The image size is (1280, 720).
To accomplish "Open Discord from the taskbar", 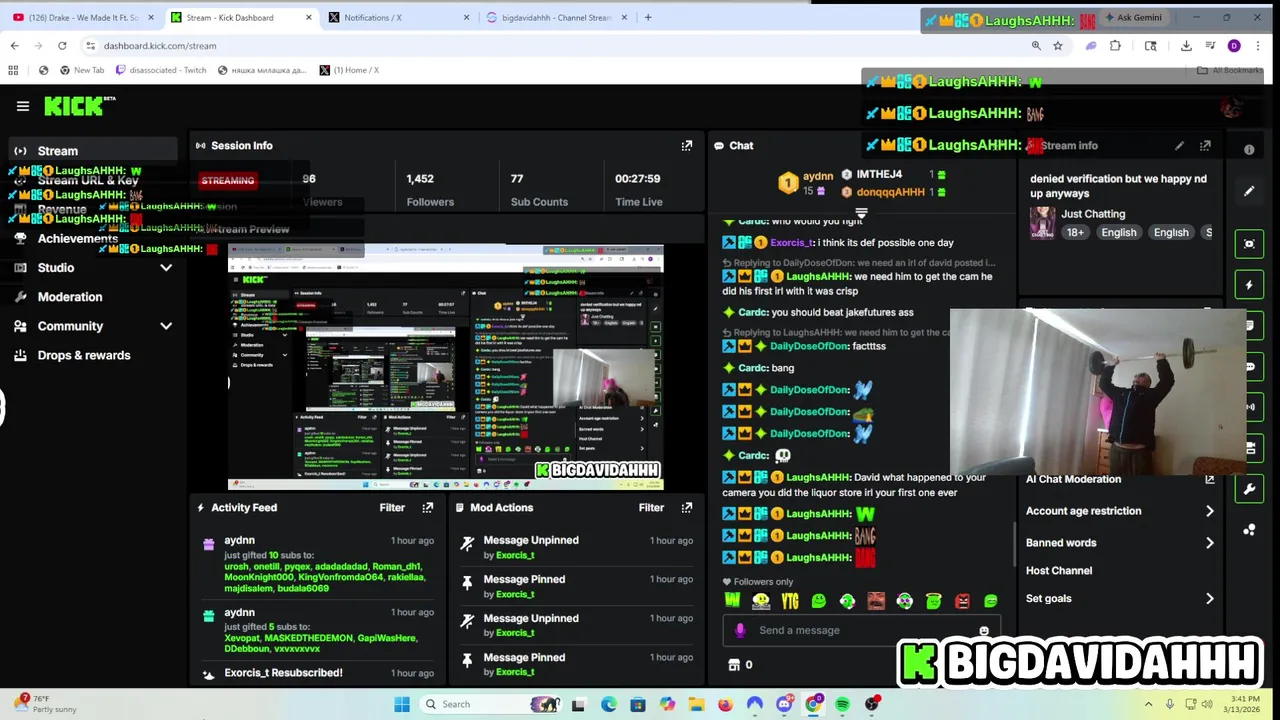I will [x=784, y=705].
